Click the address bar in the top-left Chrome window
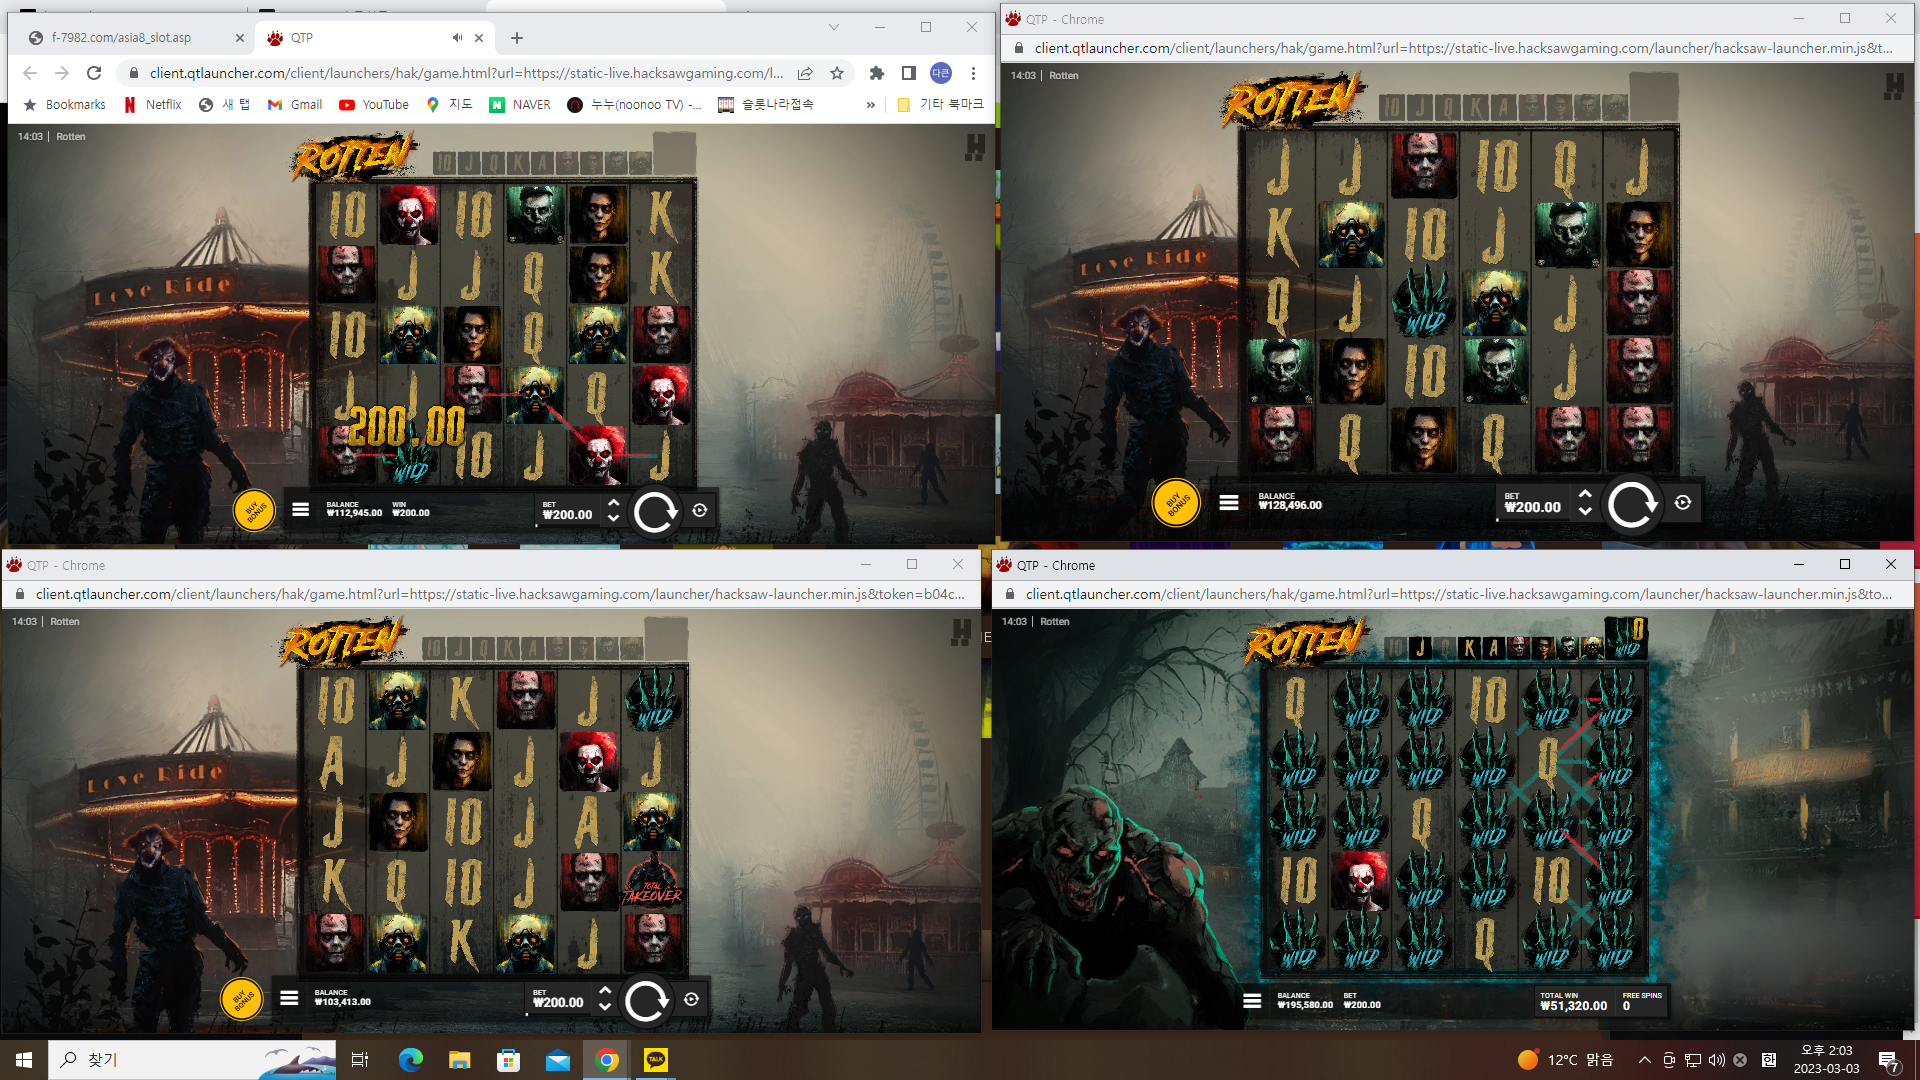Screen dimensions: 1920x1080 [466, 73]
